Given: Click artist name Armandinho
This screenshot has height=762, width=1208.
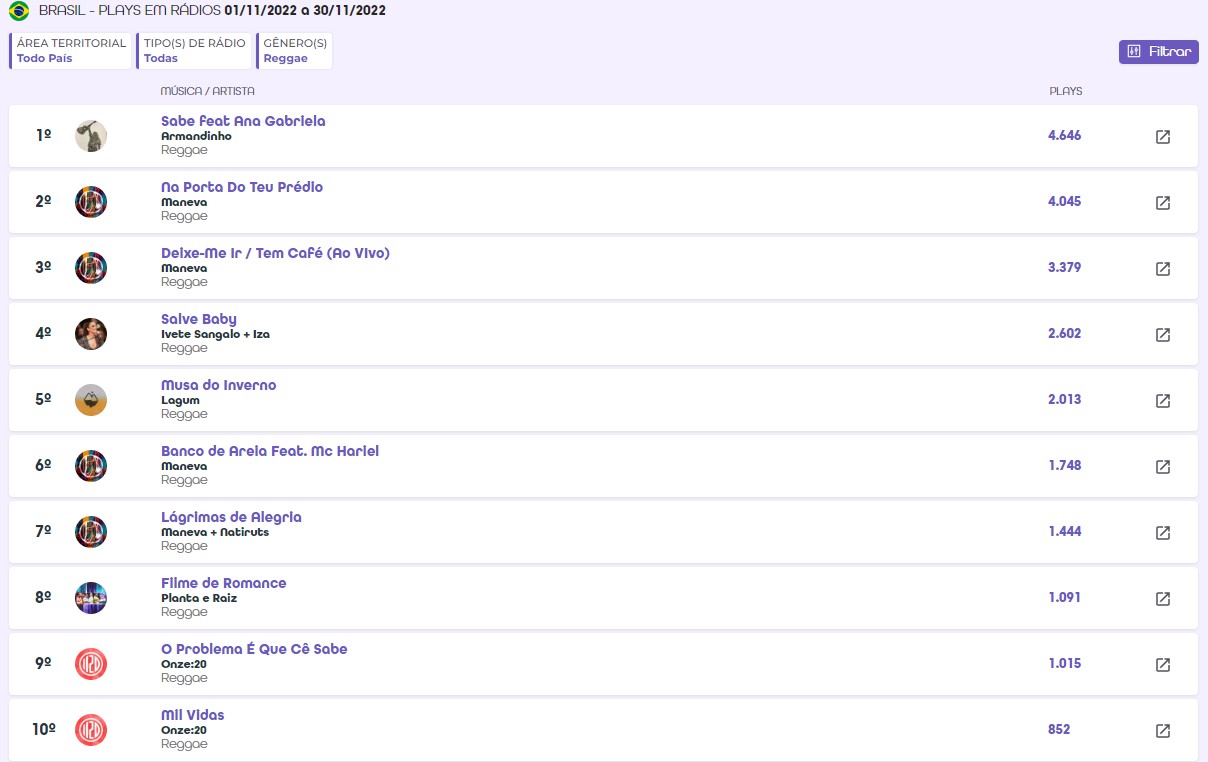Looking at the screenshot, I should click(196, 136).
